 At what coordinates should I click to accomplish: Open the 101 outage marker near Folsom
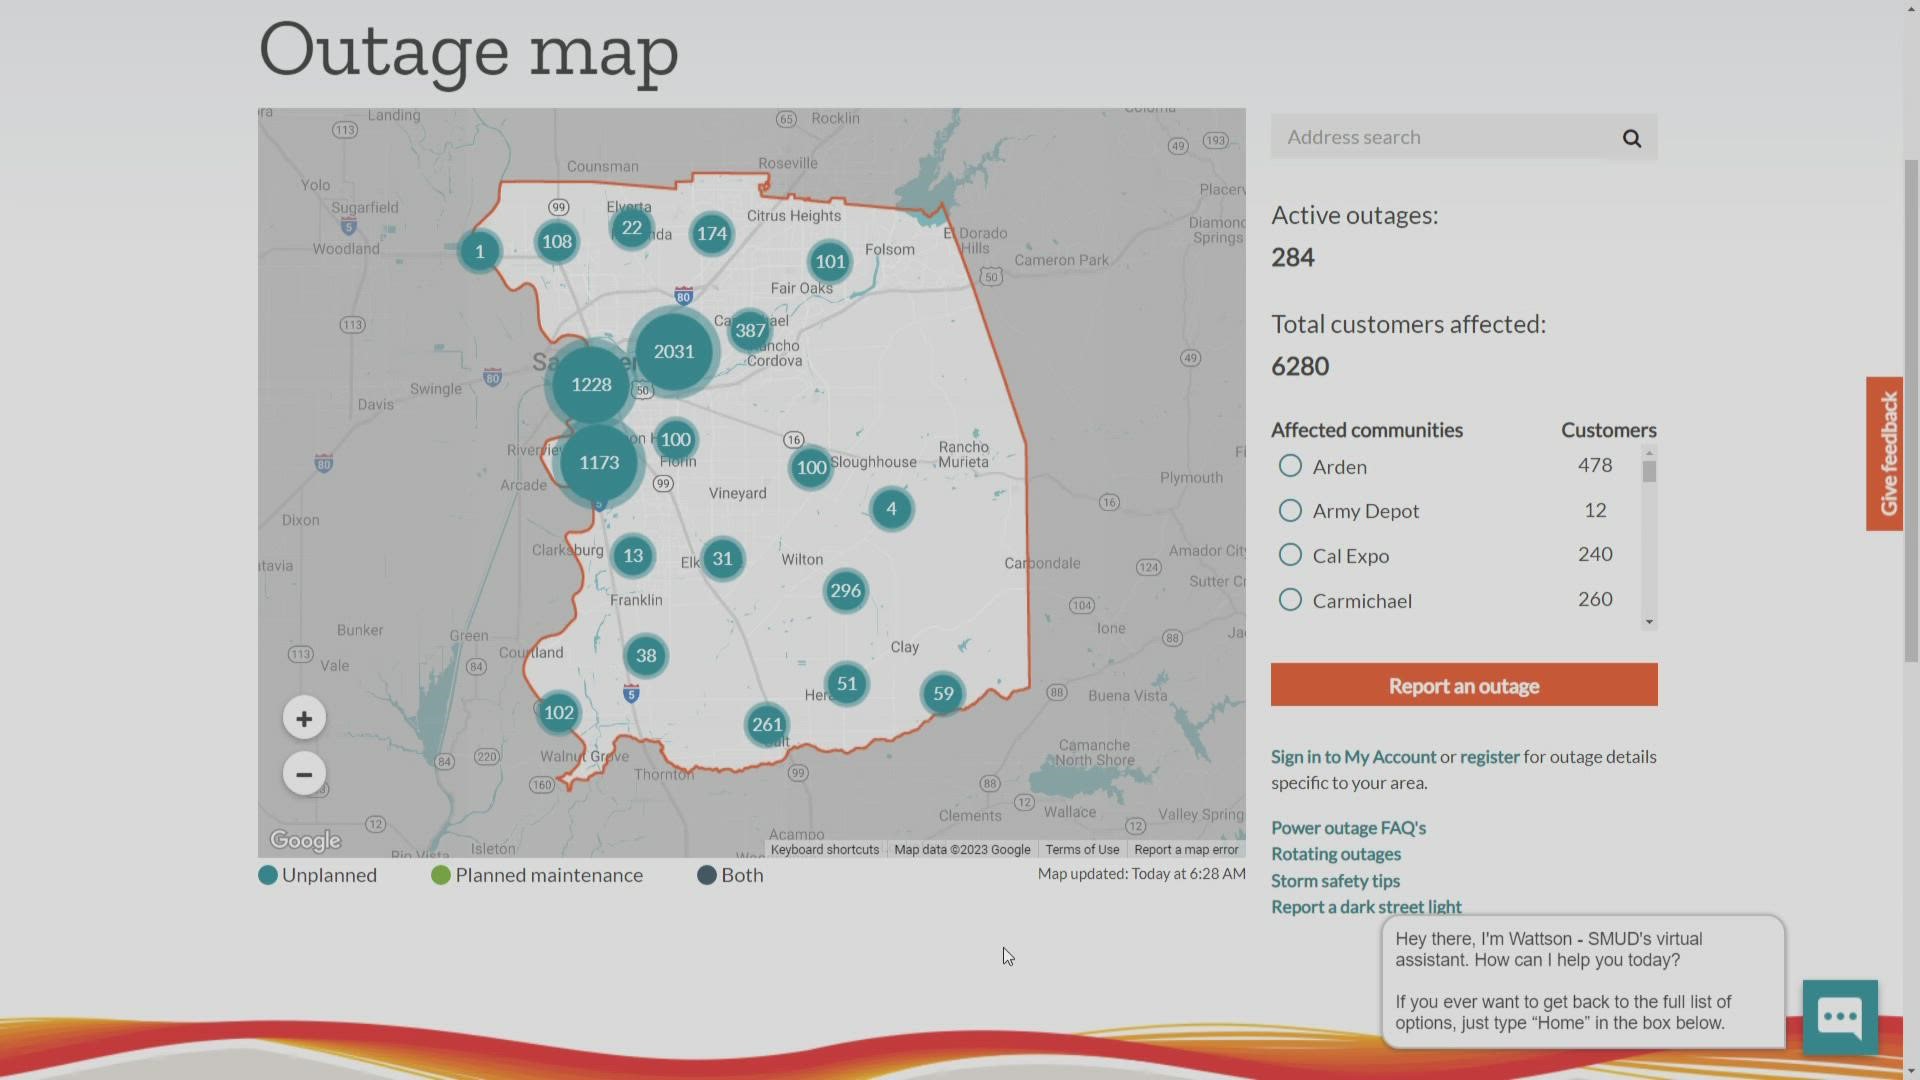(830, 262)
